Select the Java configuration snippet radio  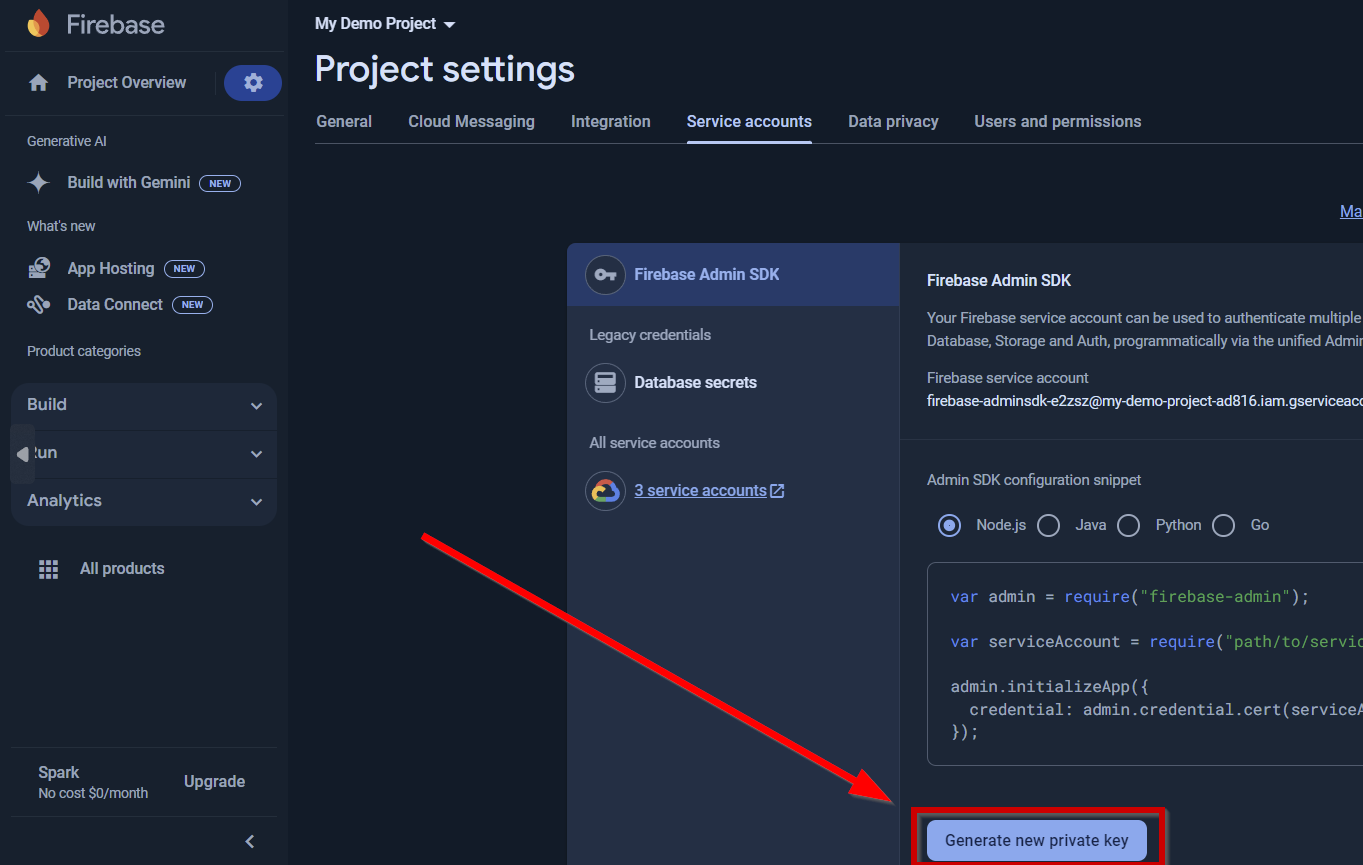point(1048,525)
